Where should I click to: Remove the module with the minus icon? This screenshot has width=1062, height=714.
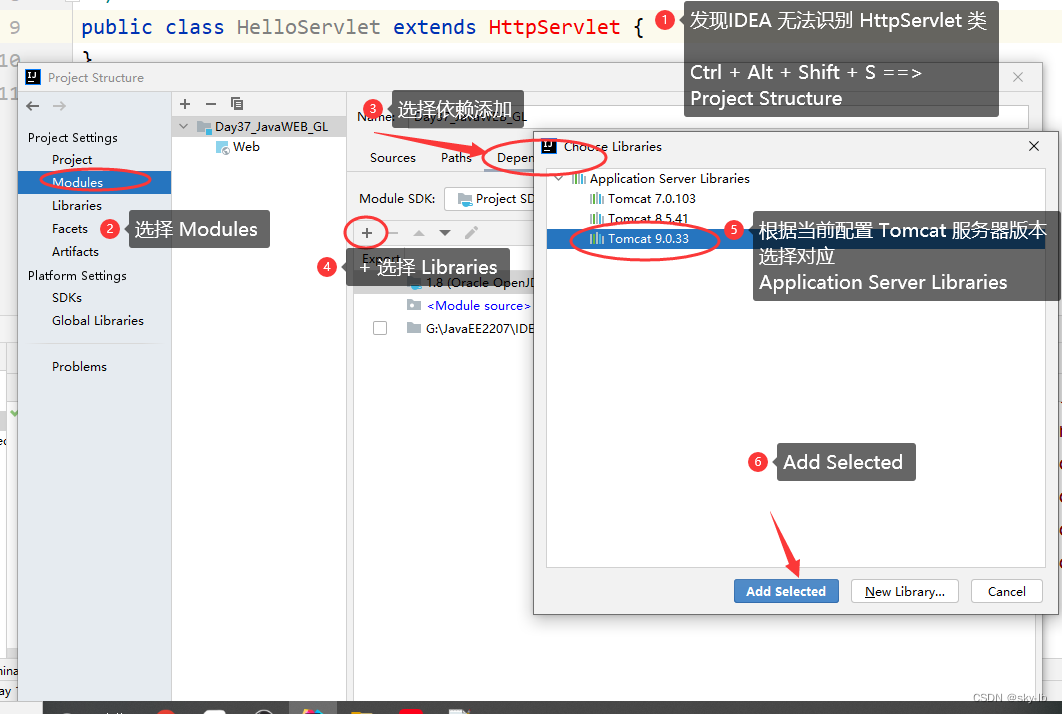pos(211,104)
